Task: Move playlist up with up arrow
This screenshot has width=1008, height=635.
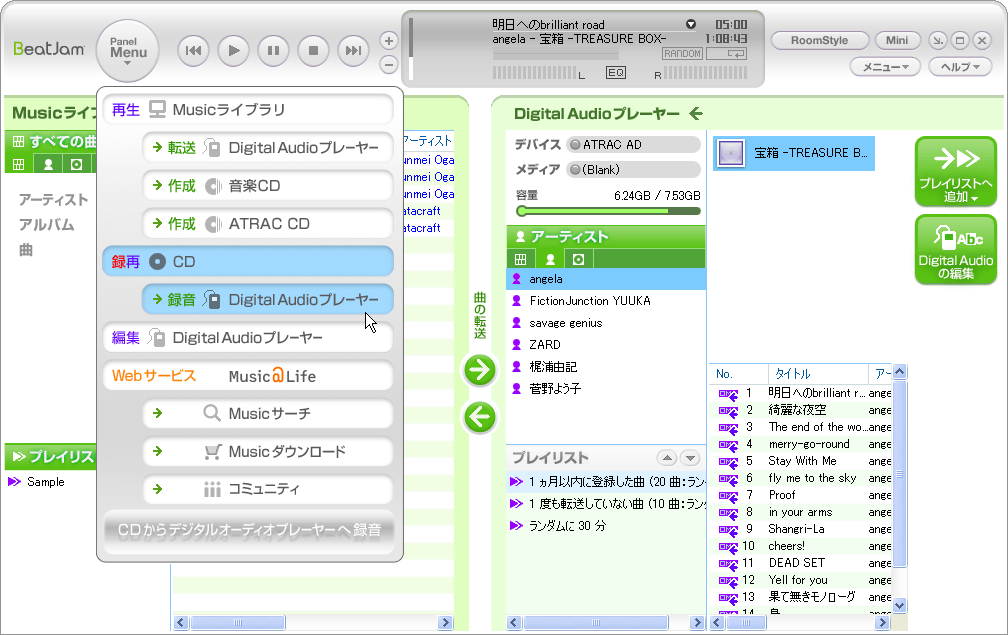Action: (x=667, y=458)
